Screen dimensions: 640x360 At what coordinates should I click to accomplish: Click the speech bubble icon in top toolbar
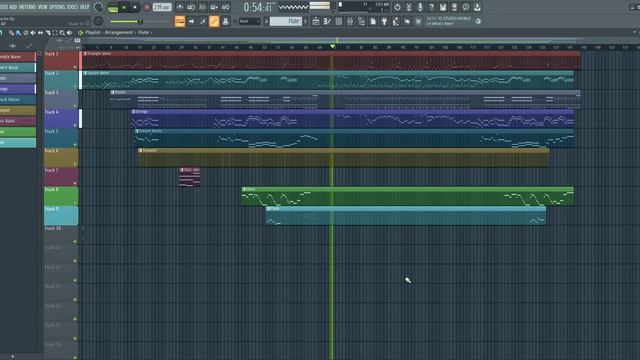[x=466, y=7]
